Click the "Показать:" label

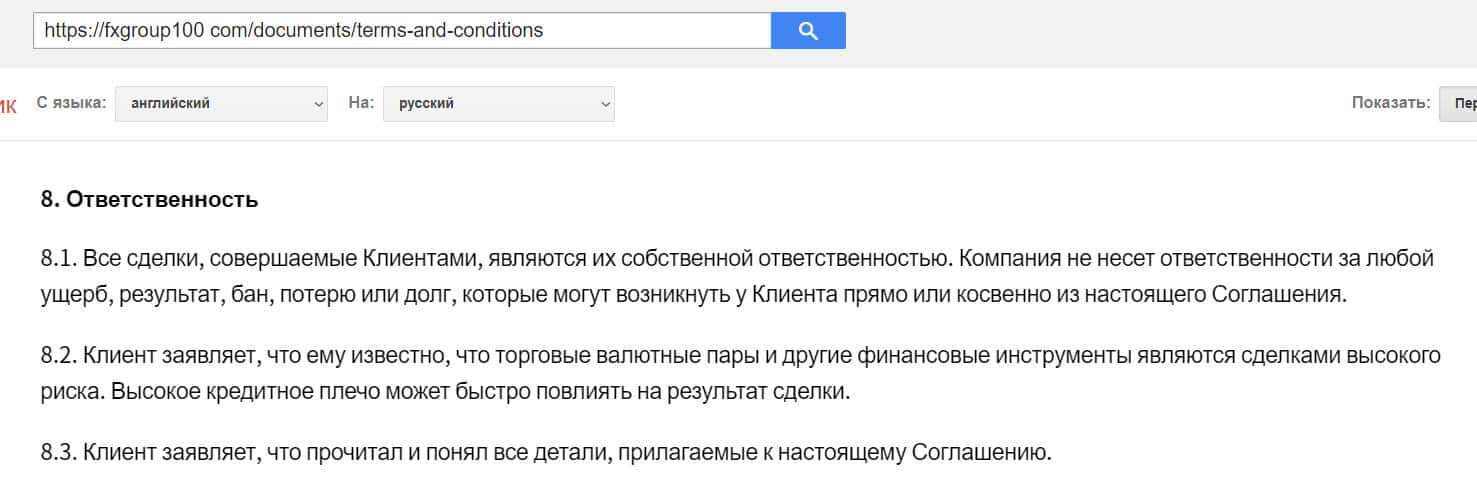coord(1391,102)
